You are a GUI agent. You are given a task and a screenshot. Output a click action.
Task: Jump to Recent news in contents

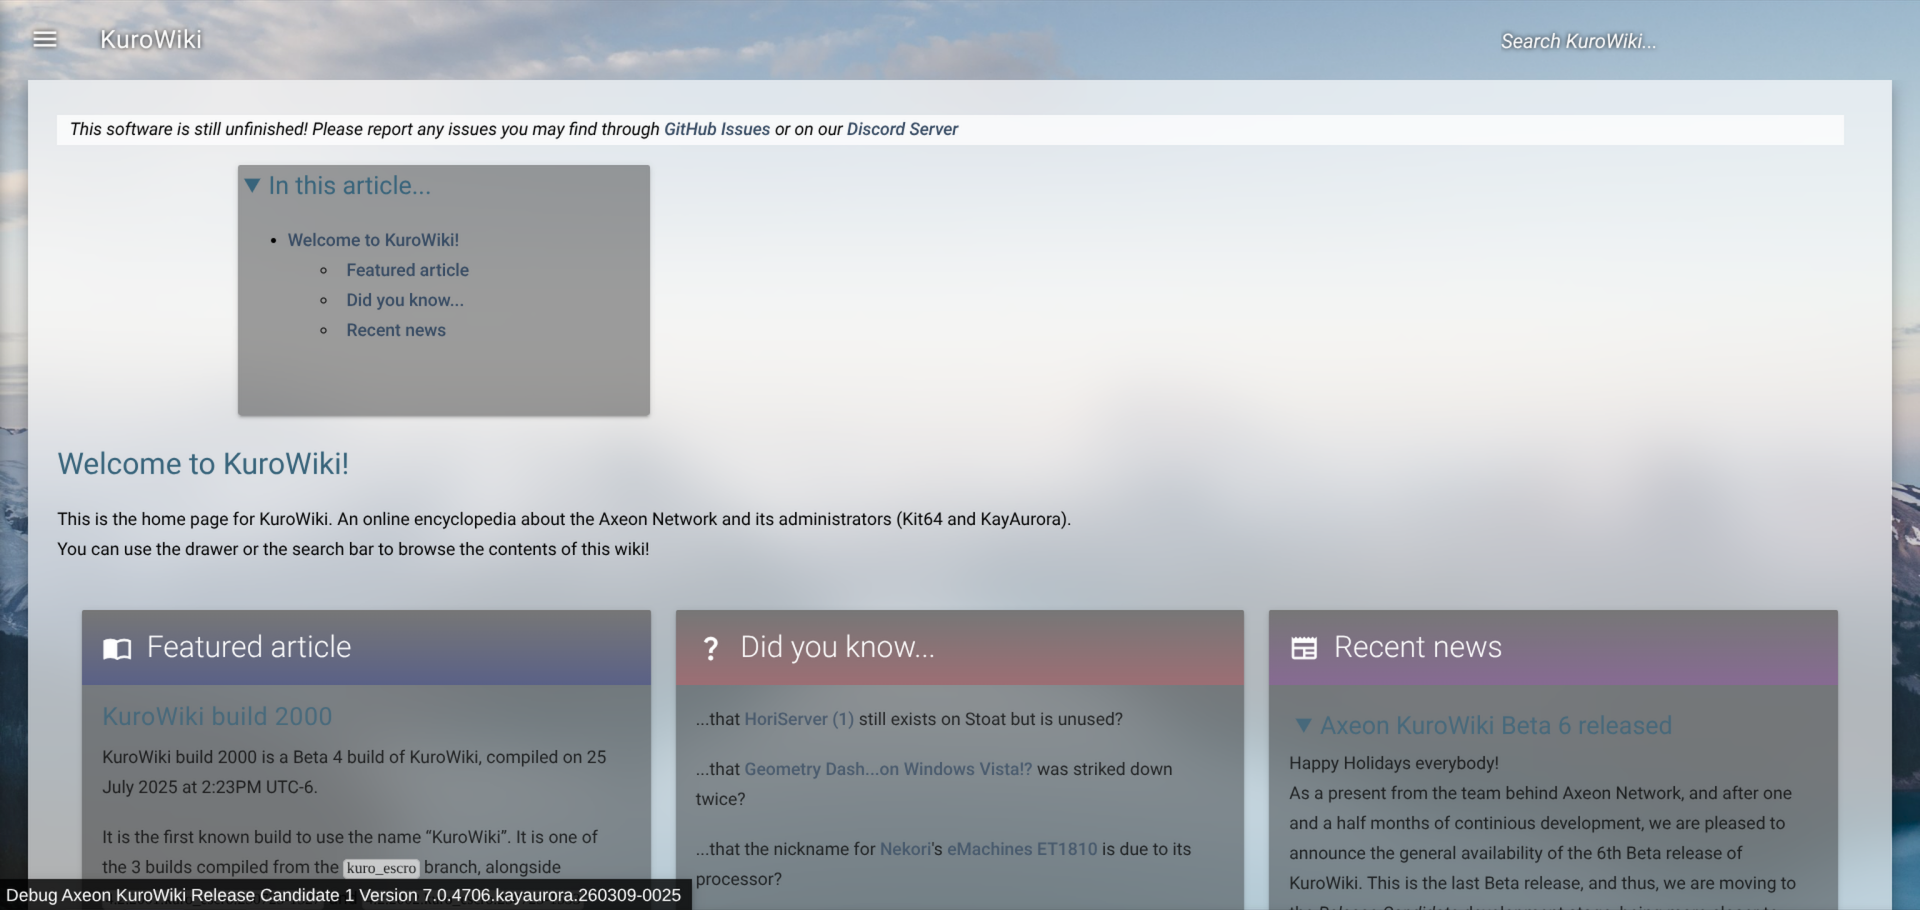tap(396, 330)
